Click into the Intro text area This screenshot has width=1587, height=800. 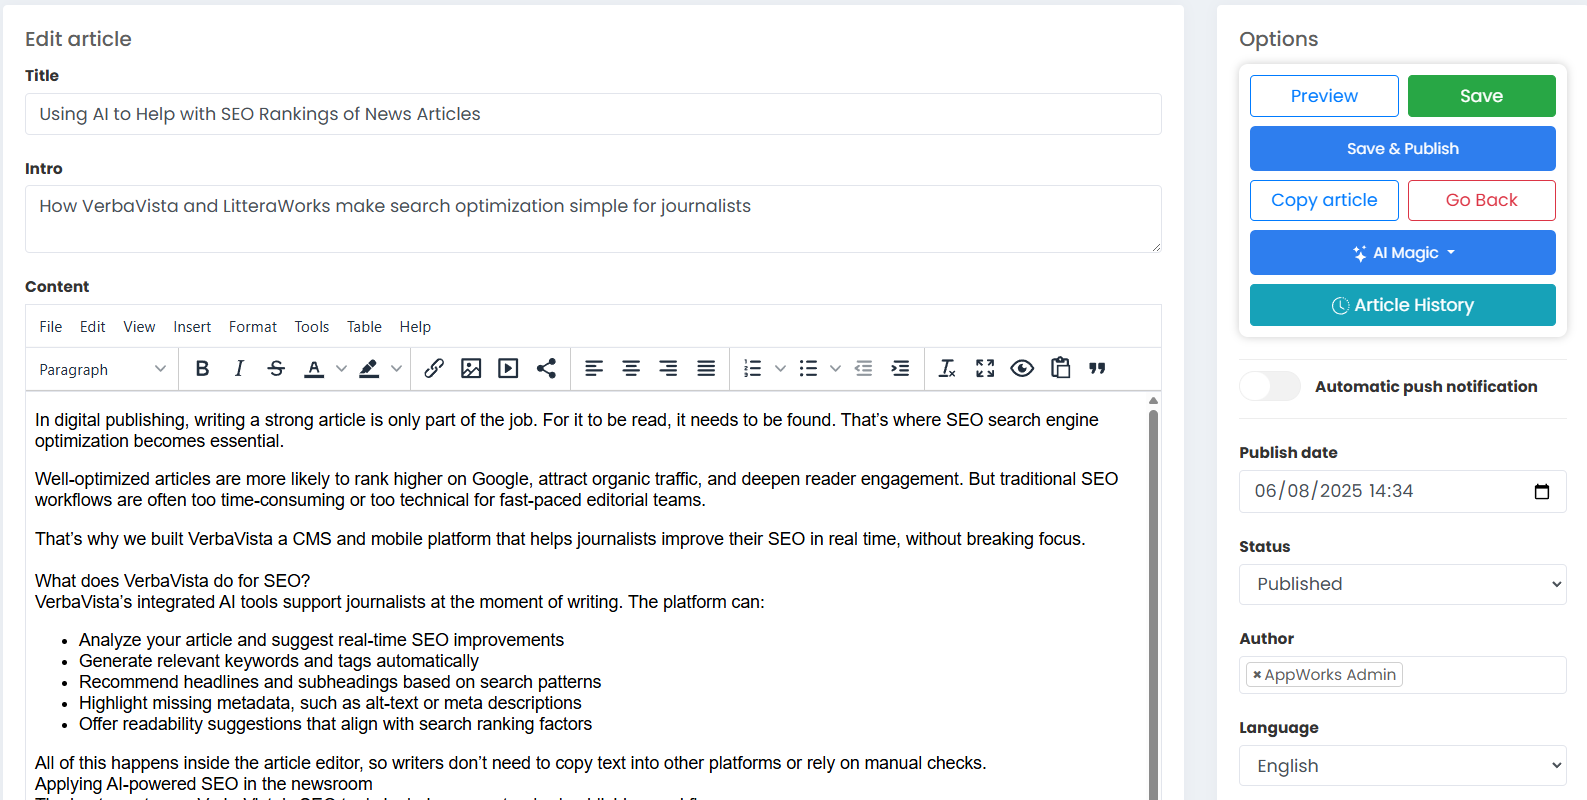593,219
